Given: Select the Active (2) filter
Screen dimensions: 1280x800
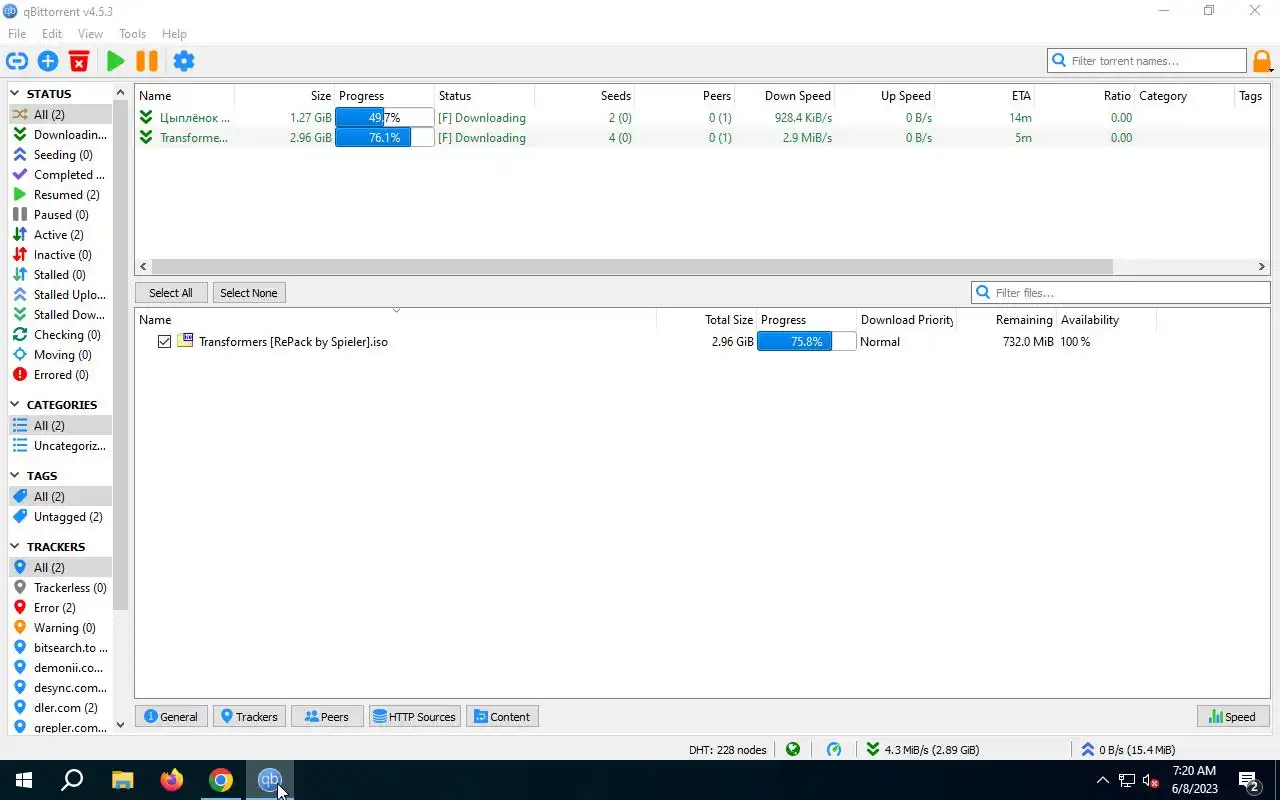Looking at the screenshot, I should coord(60,235).
